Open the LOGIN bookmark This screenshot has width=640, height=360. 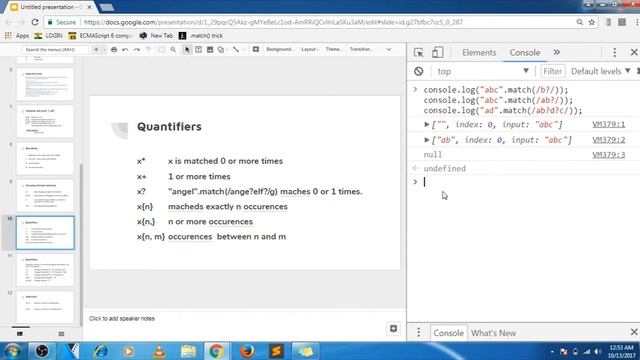49,36
